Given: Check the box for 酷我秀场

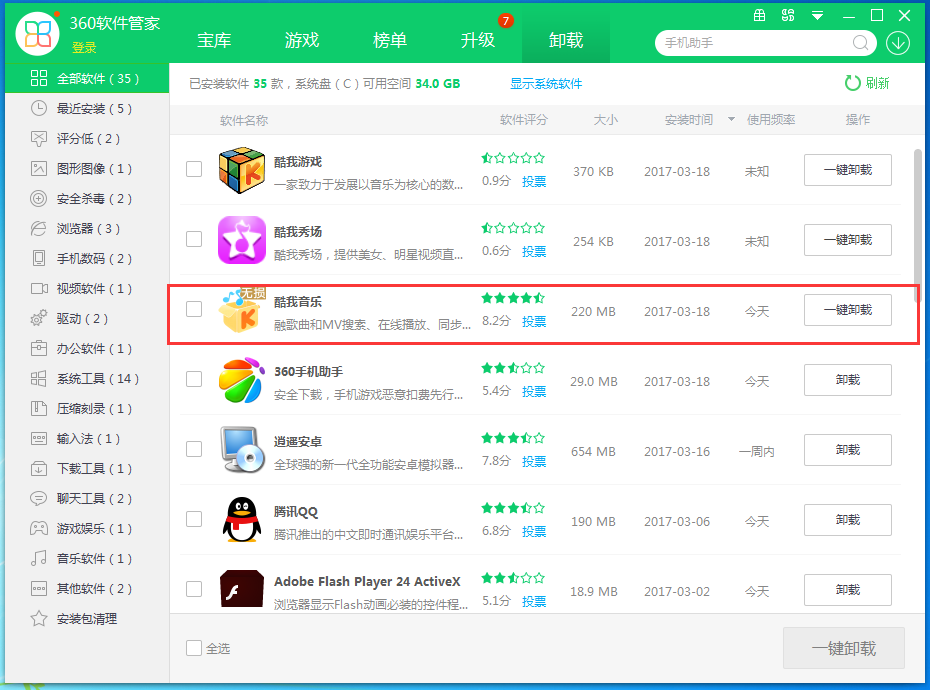Looking at the screenshot, I should [x=194, y=239].
